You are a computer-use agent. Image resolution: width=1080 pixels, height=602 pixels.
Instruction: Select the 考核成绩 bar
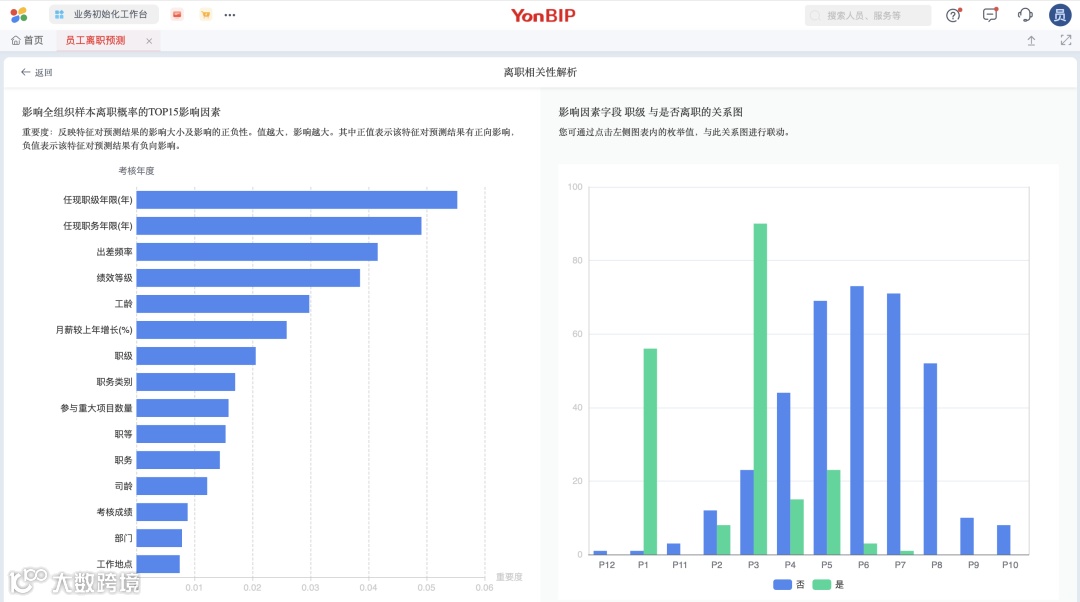(162, 512)
